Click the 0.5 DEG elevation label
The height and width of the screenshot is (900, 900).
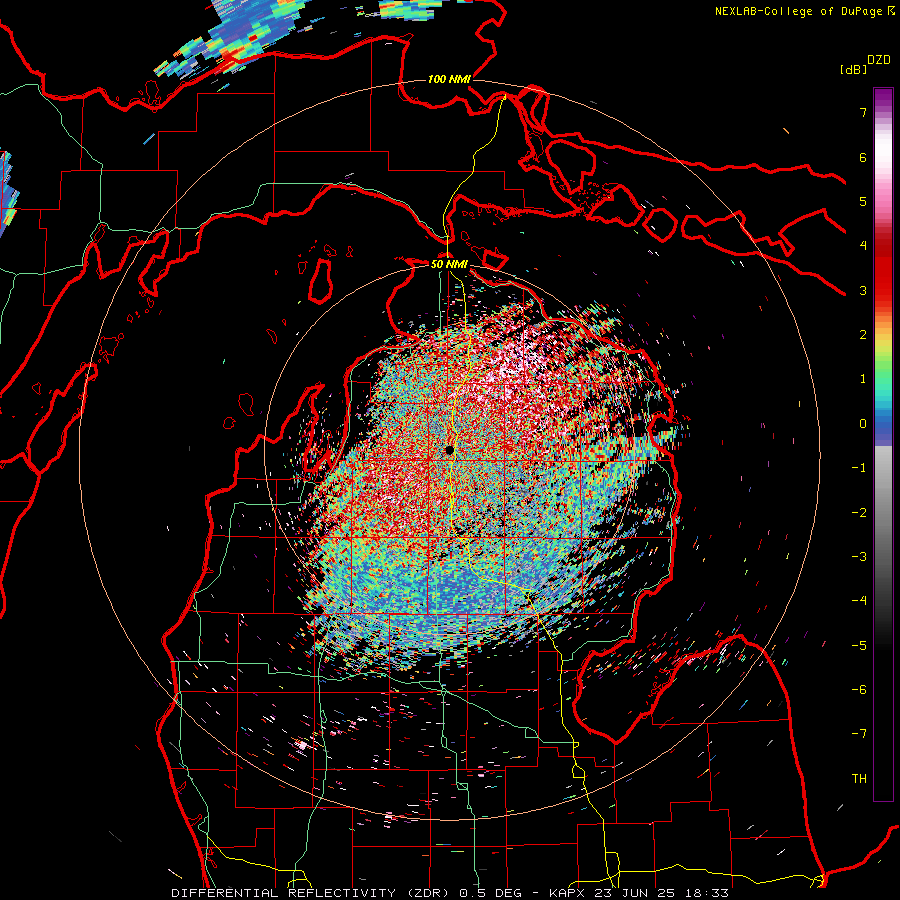coord(491,893)
